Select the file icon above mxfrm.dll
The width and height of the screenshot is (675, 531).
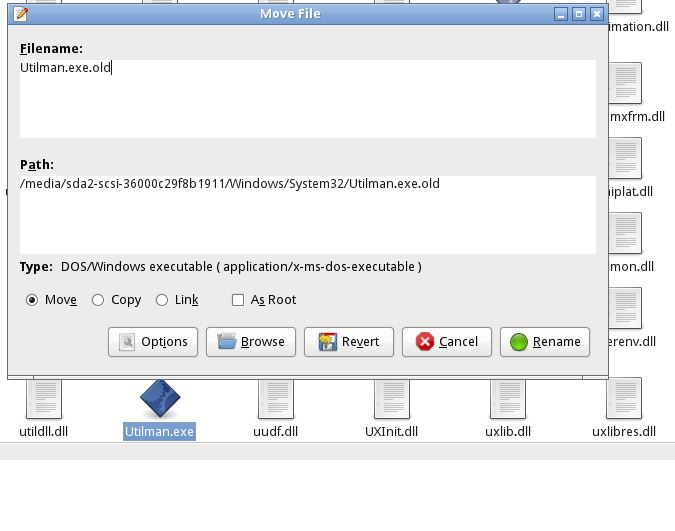coord(625,83)
